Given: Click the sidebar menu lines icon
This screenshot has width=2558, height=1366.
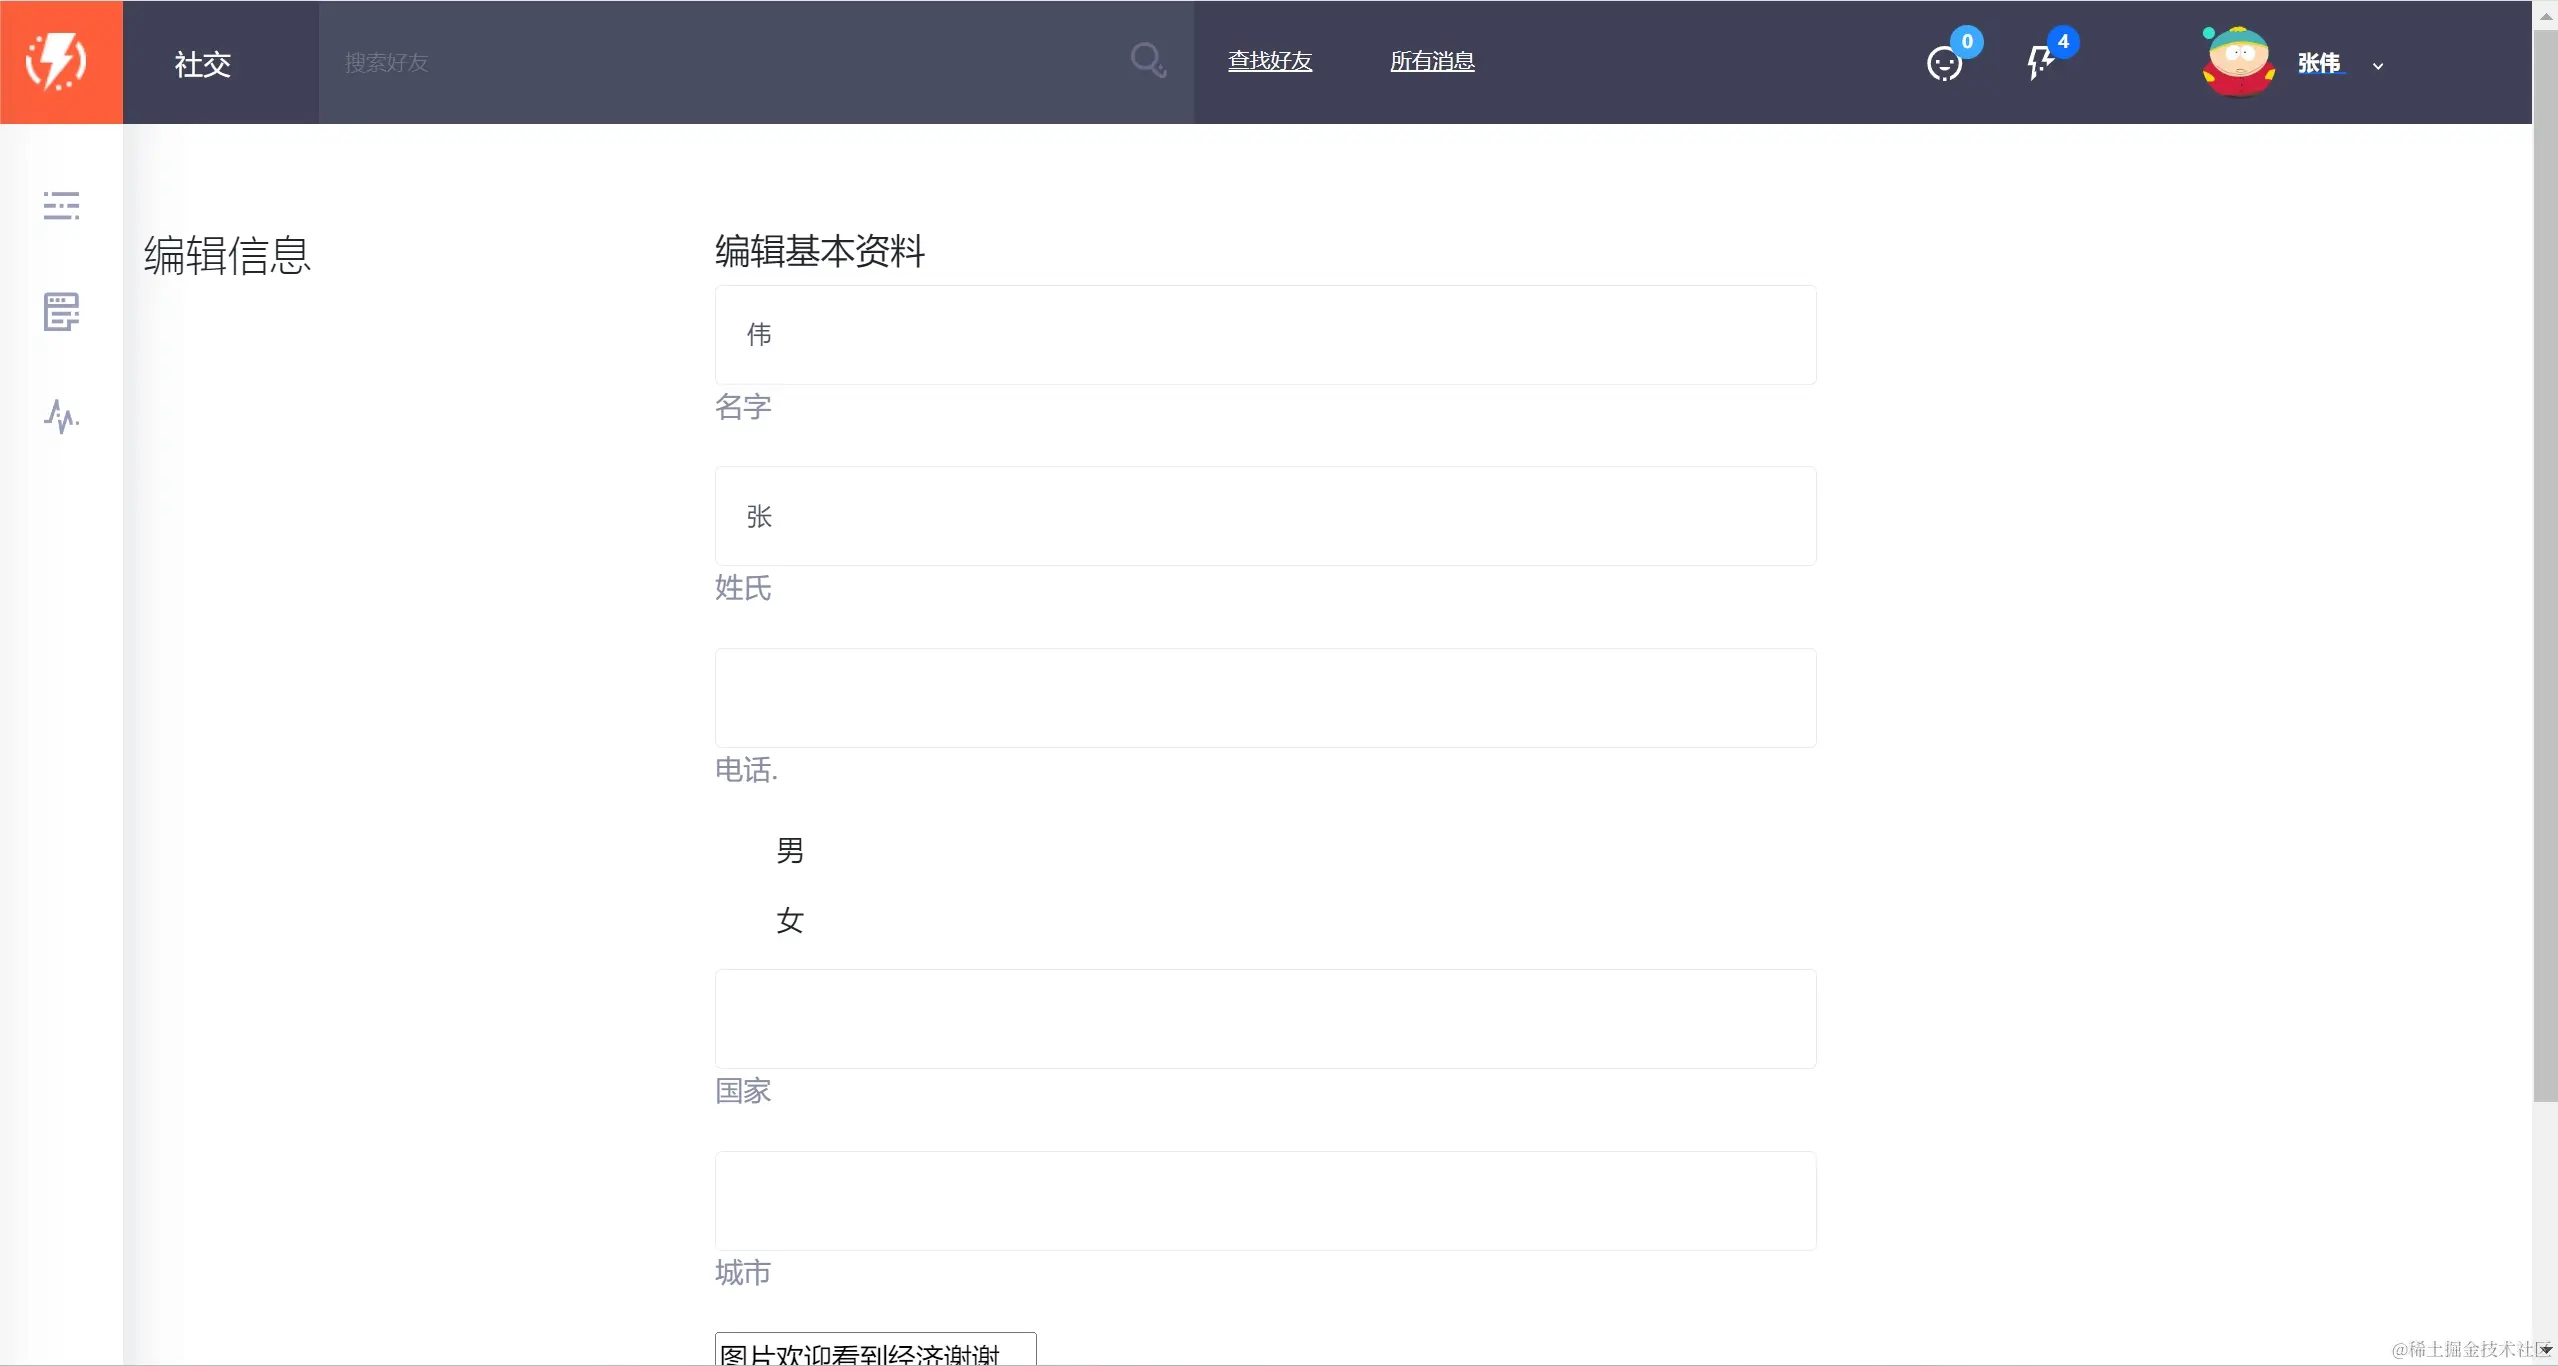Looking at the screenshot, I should 61,205.
